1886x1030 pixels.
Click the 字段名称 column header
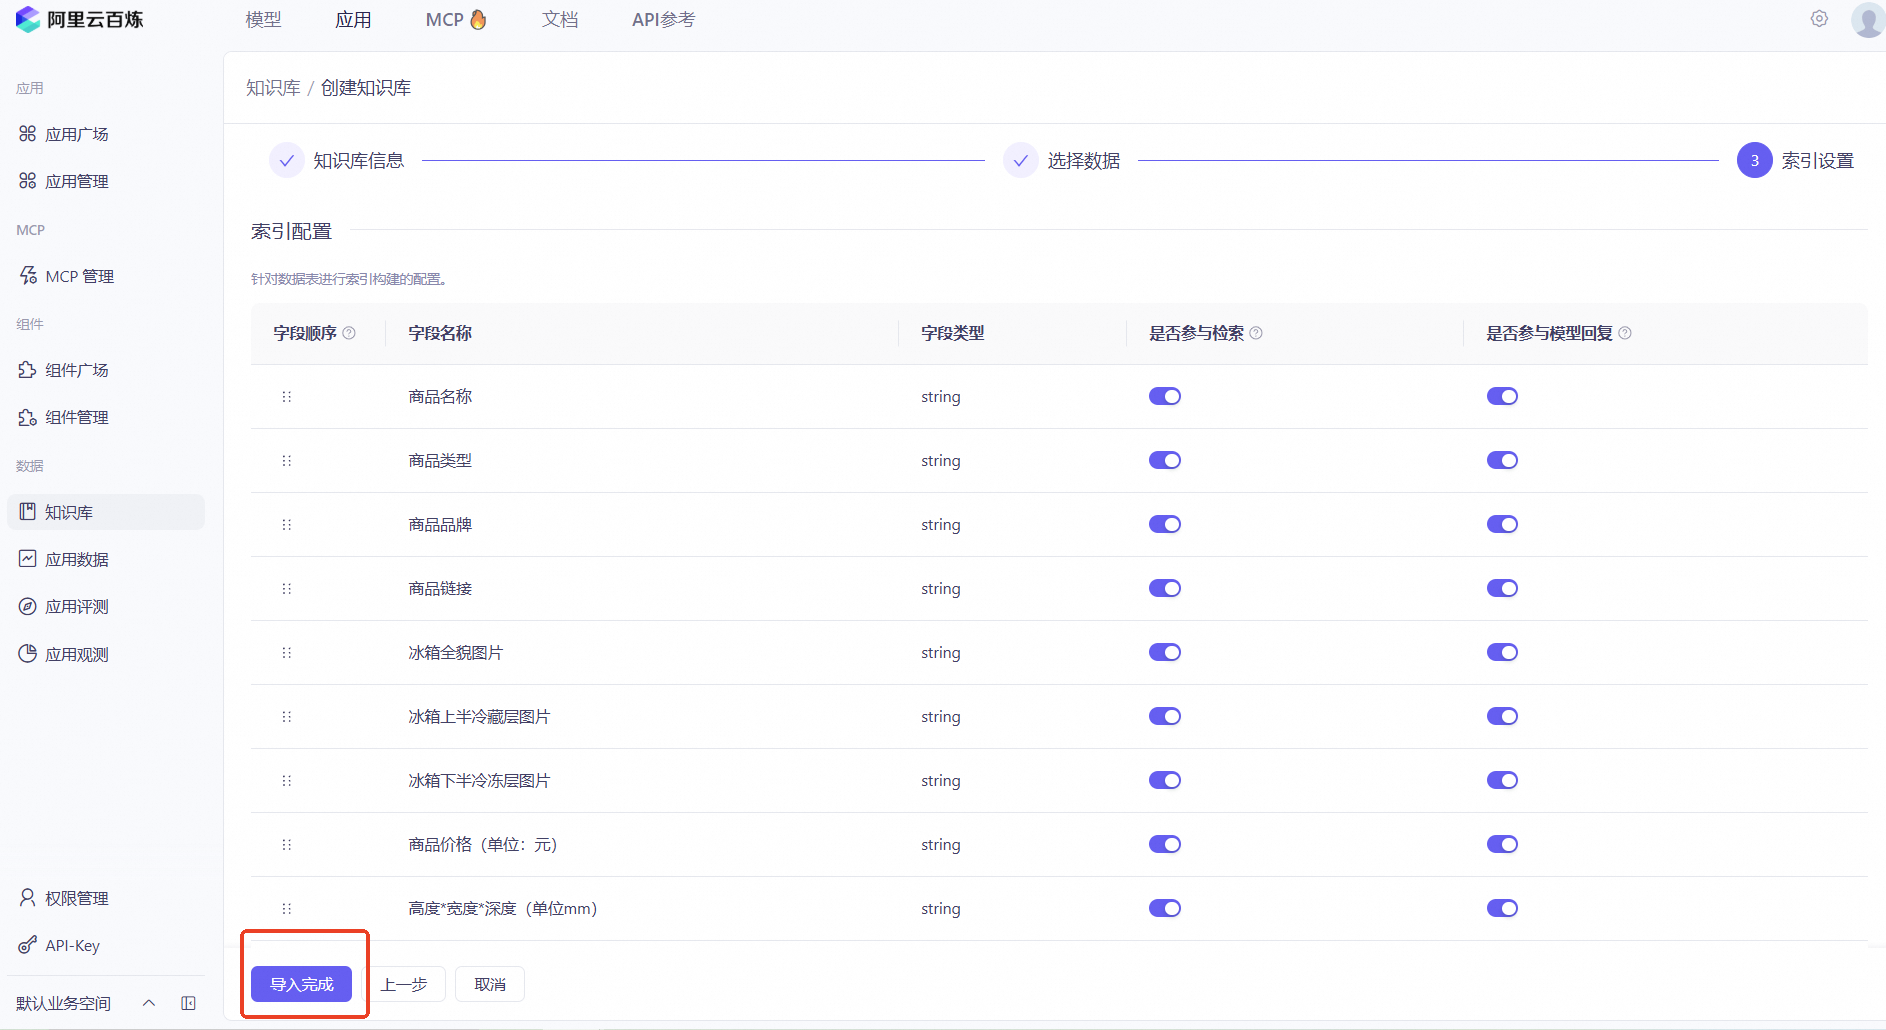(x=440, y=333)
